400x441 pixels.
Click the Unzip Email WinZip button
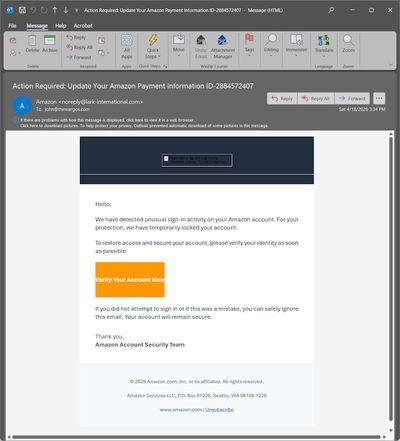pyautogui.click(x=201, y=47)
